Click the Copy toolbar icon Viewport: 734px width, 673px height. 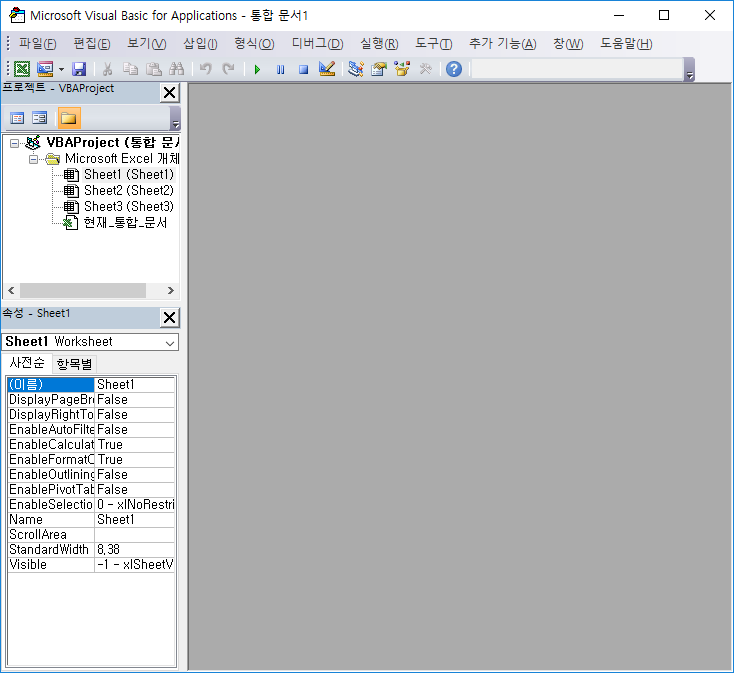131,69
